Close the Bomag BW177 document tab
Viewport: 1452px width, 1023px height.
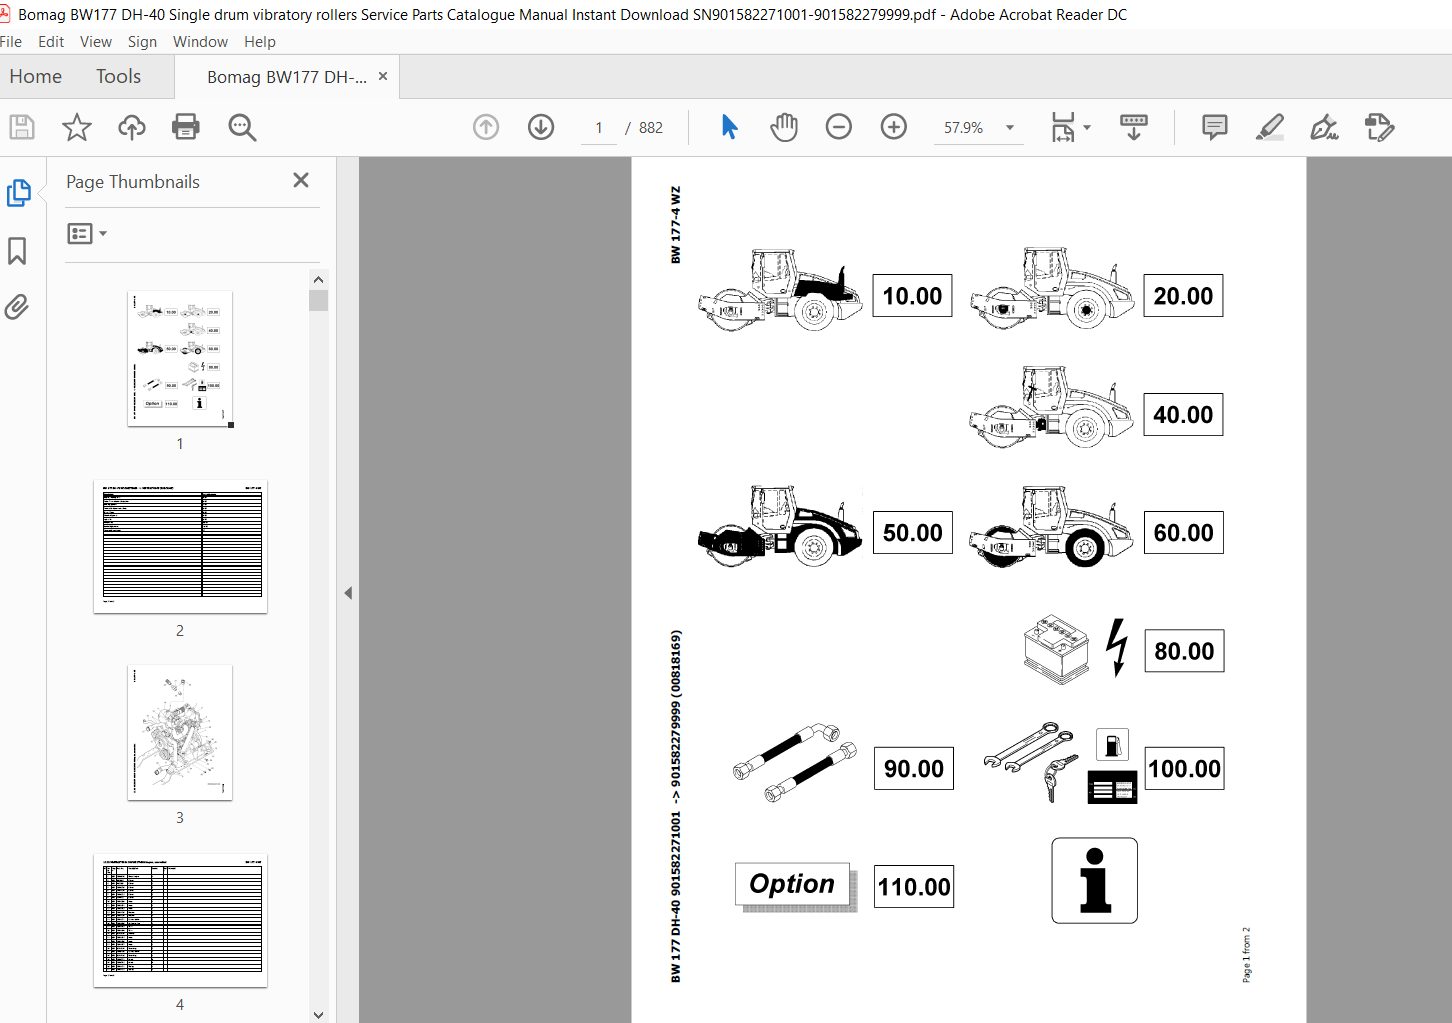[383, 76]
